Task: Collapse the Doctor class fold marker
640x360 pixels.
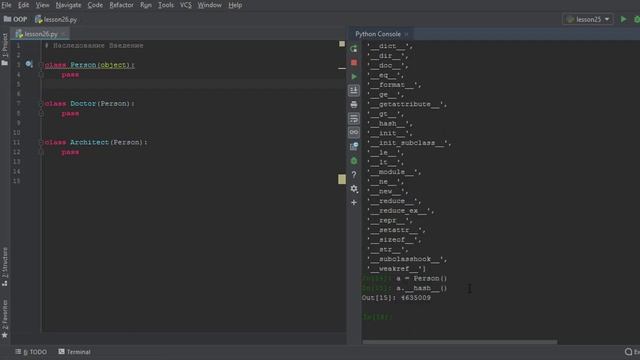Action: pyautogui.click(x=41, y=104)
